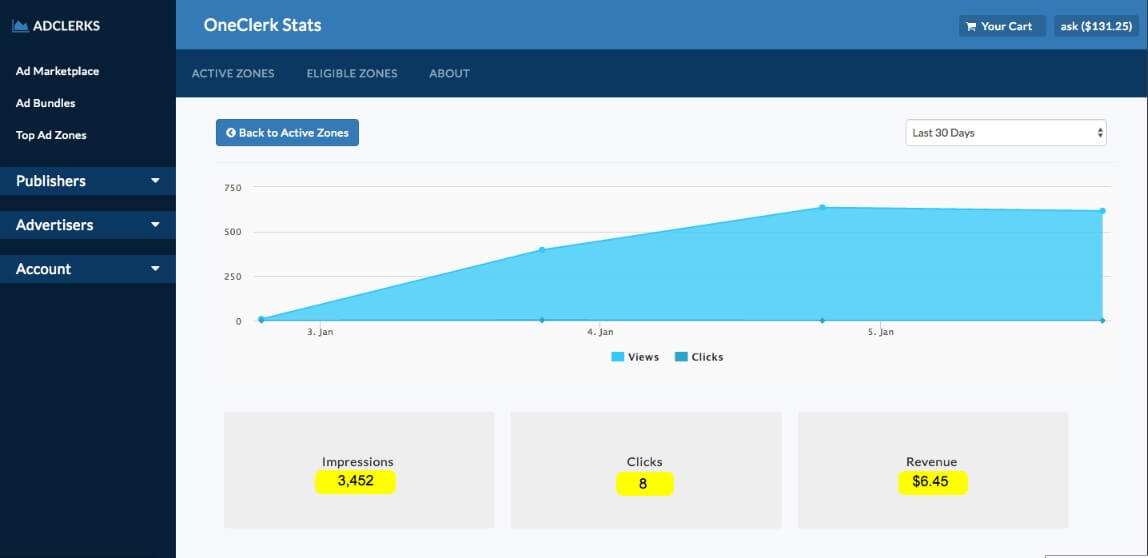Viewport: 1148px width, 558px height.
Task: Open the Last 30 Days dropdown
Action: 1006,133
